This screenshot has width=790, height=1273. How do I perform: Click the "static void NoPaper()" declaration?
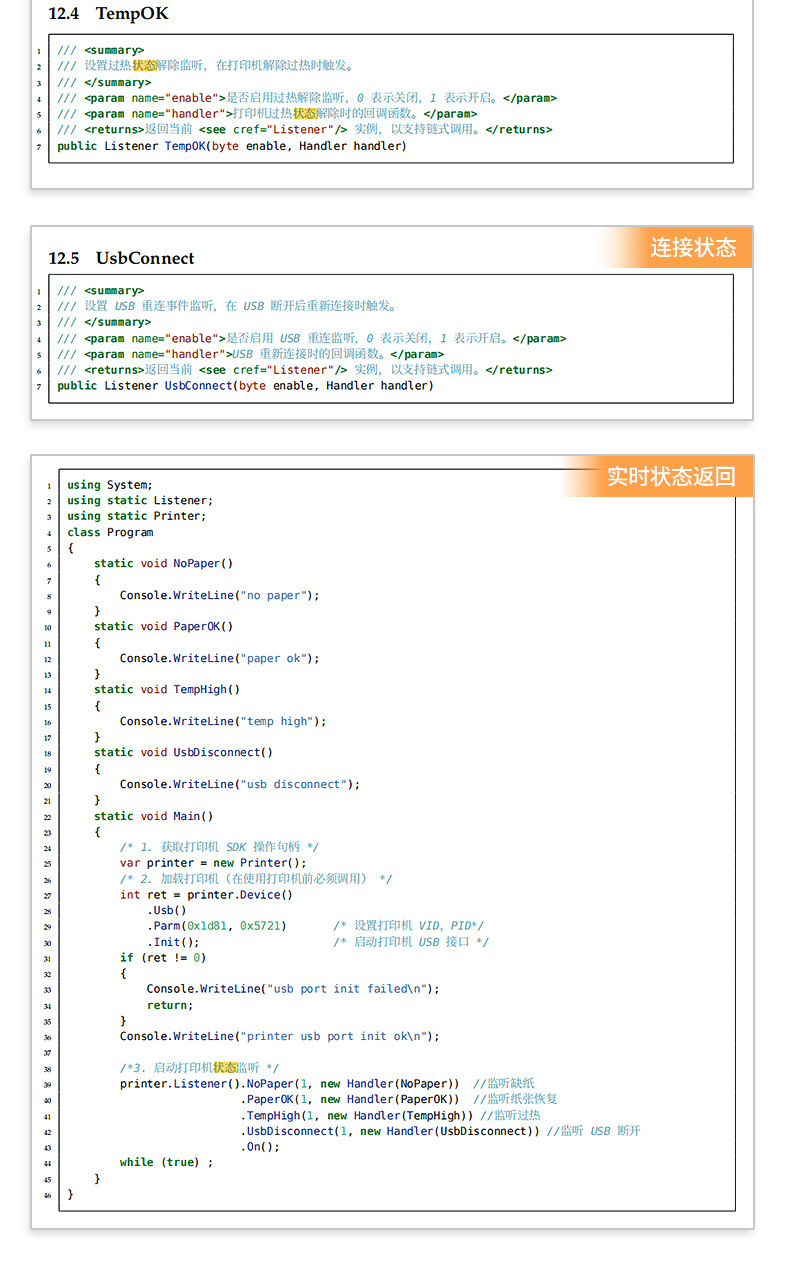pos(164,563)
